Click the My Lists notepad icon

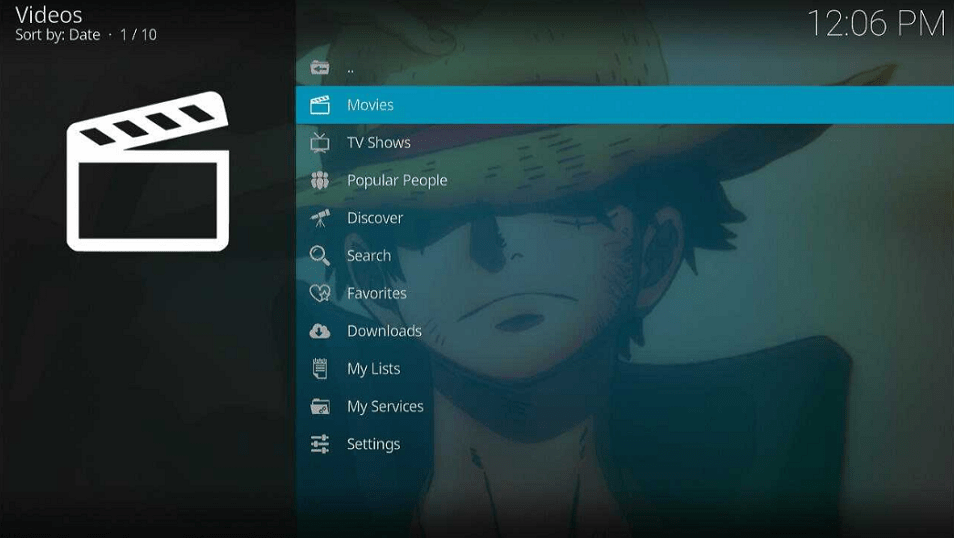click(x=319, y=369)
